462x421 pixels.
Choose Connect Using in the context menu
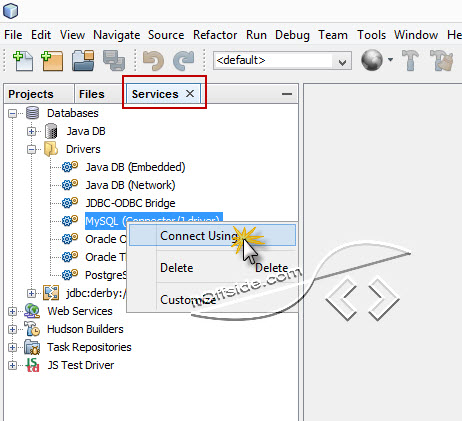pos(212,235)
